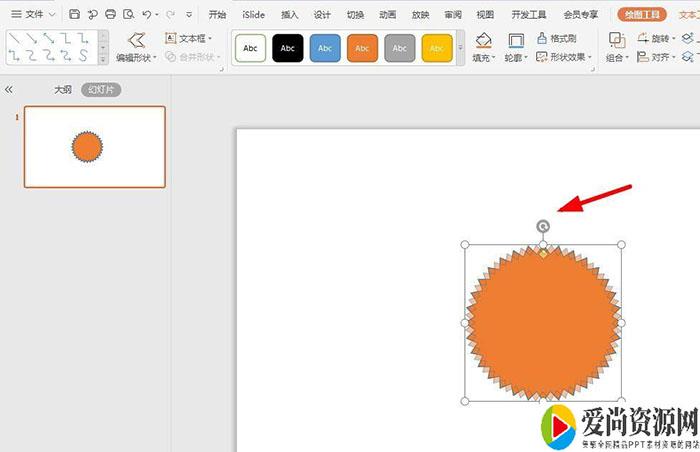Collapse the slide panel with double-chevron
This screenshot has width=700, height=452.
click(9, 89)
